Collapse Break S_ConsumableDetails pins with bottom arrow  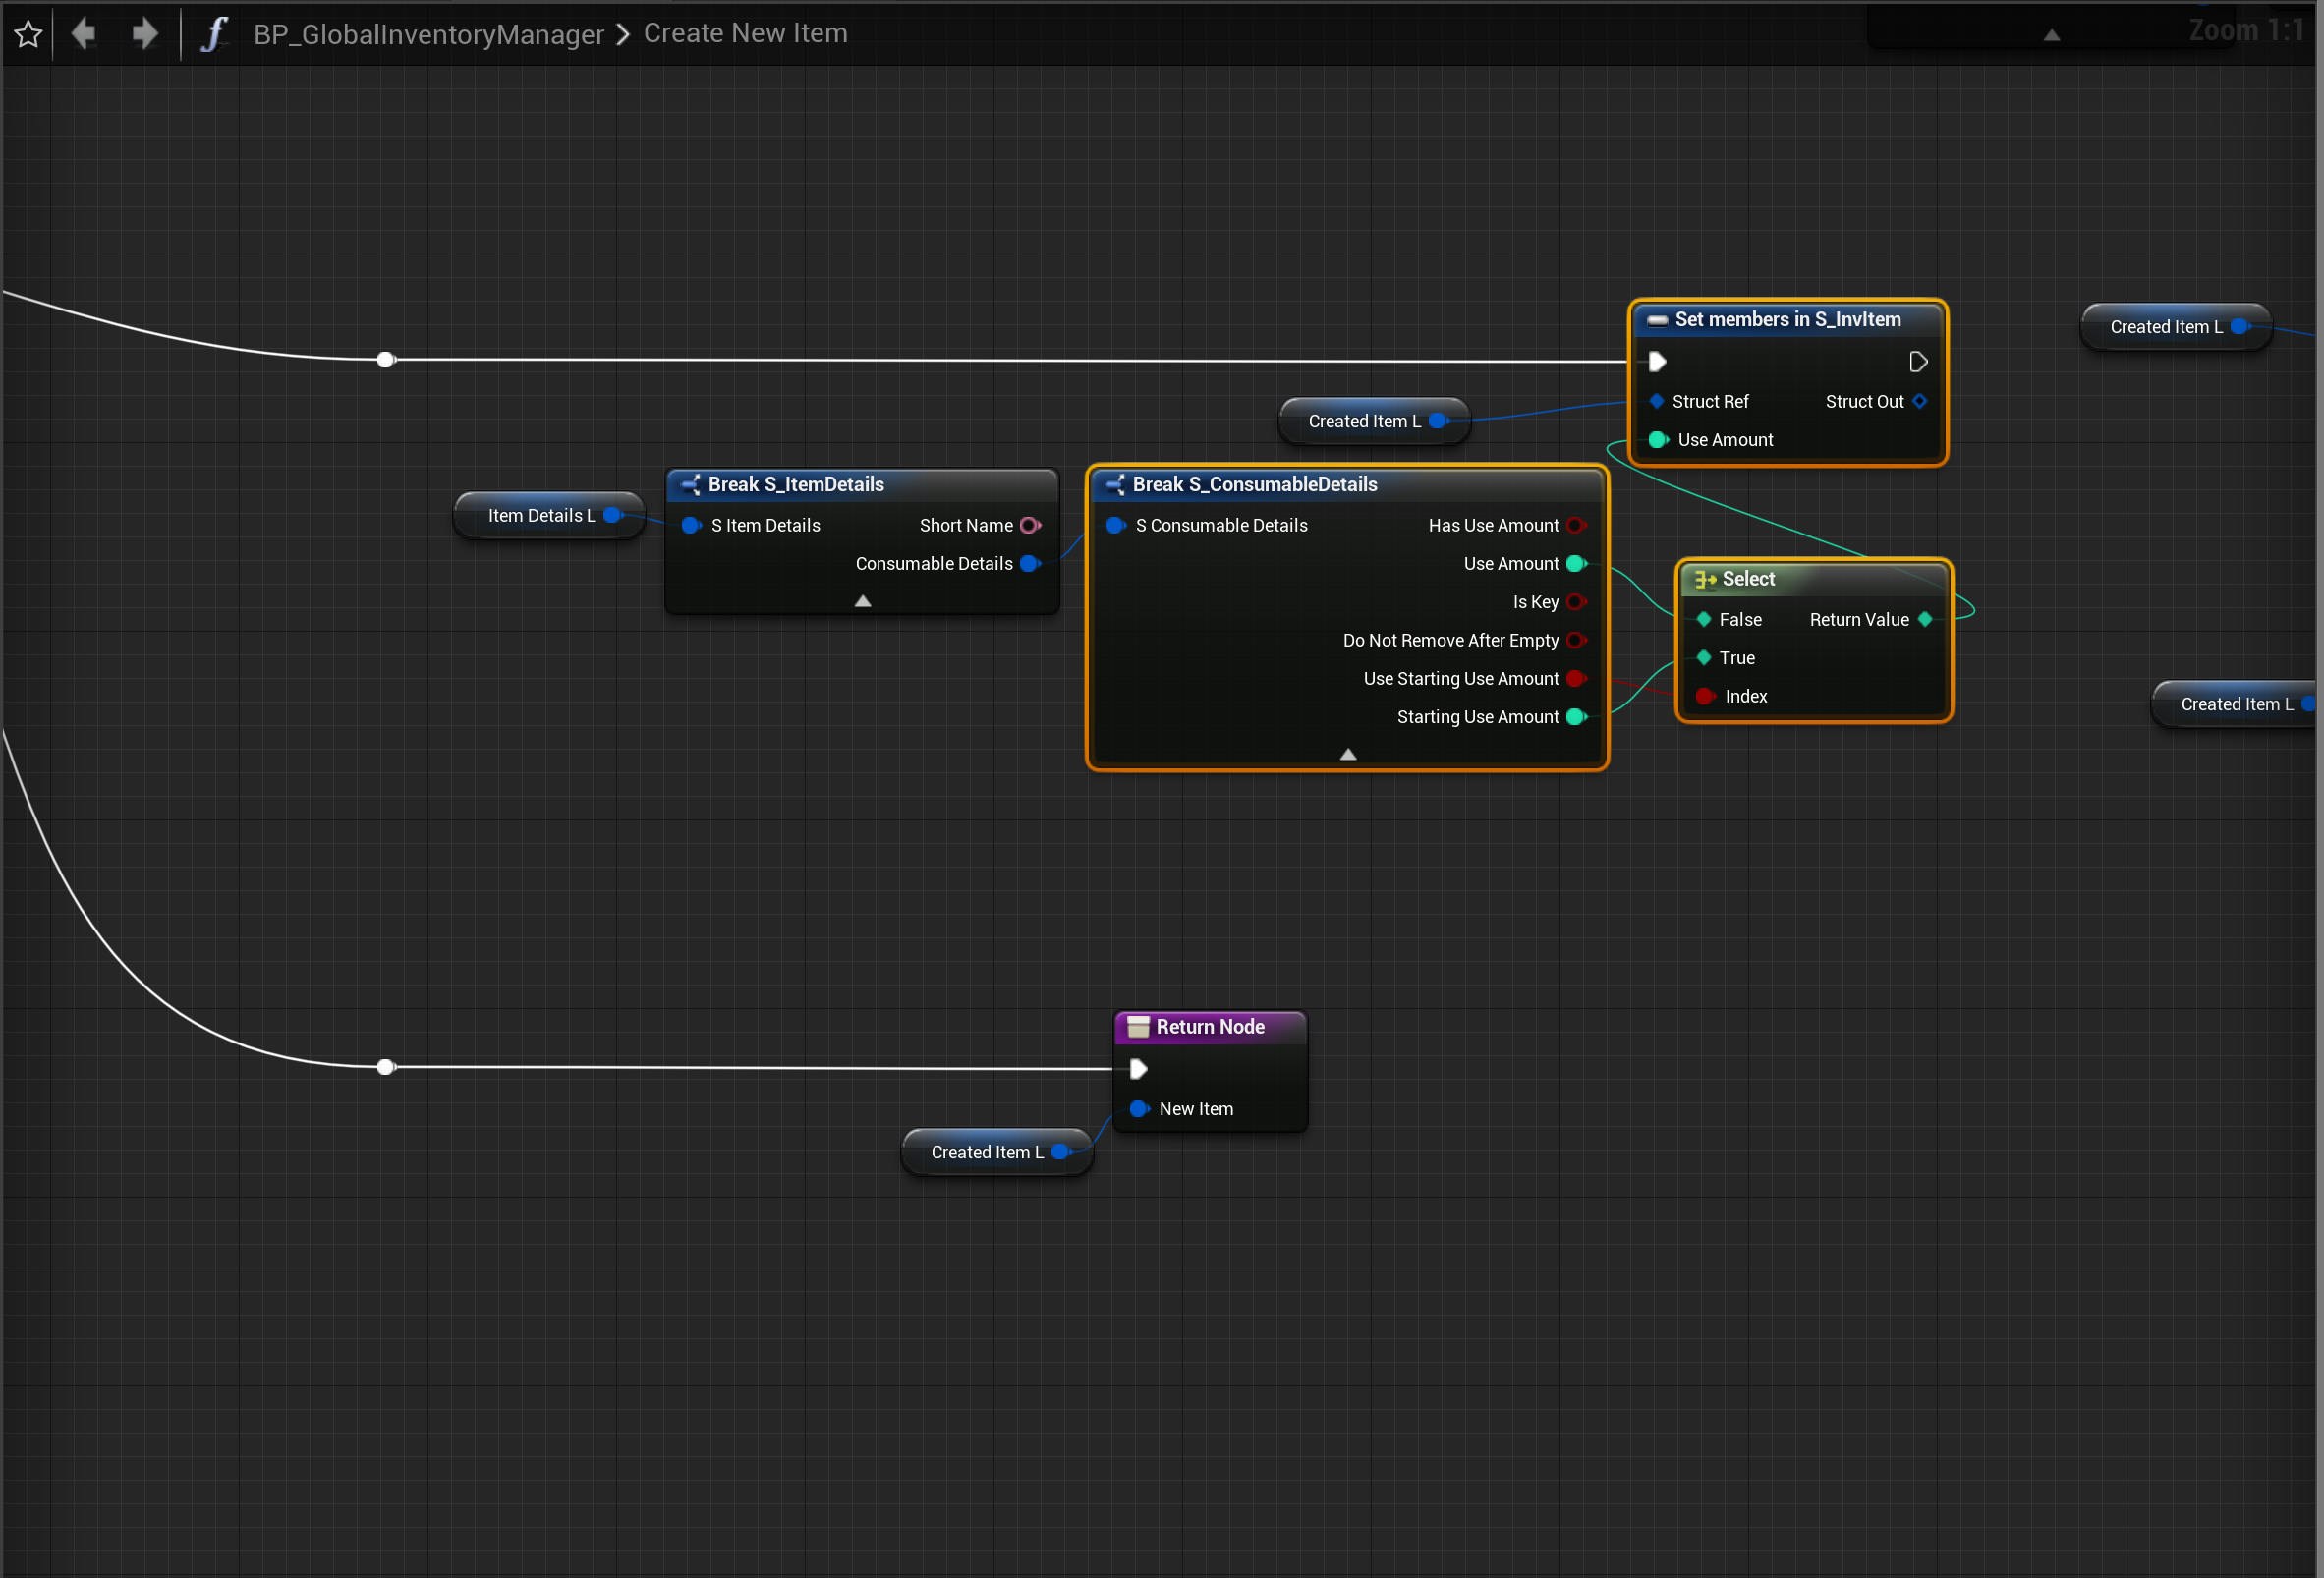pyautogui.click(x=1347, y=754)
